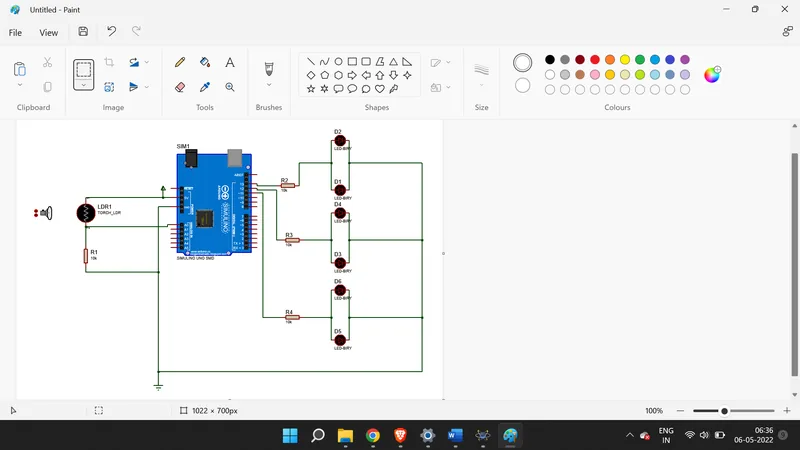The width and height of the screenshot is (800, 450).
Task: Click the scroll down arrow
Action: coord(794,394)
